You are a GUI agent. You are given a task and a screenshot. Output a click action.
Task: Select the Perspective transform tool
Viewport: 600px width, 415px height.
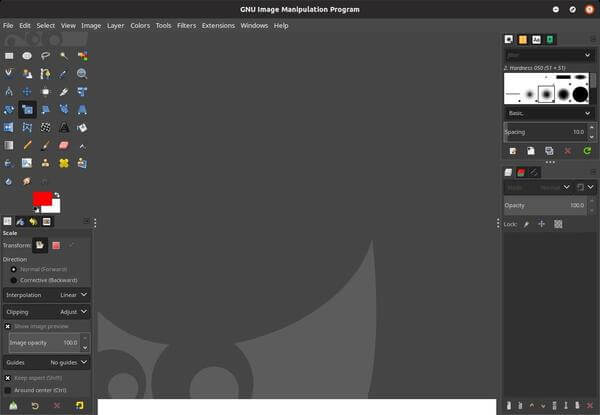point(82,110)
